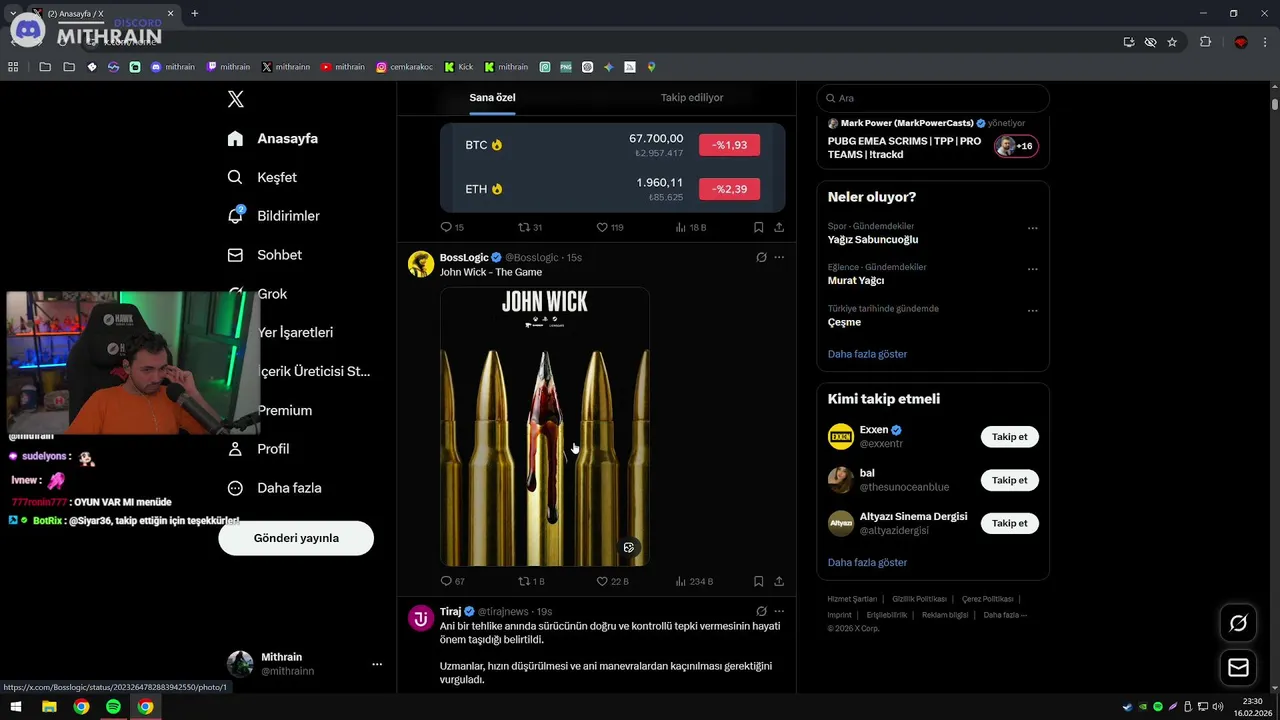Repost the BossLogic John Wick post
The height and width of the screenshot is (720, 1280).
click(531, 581)
